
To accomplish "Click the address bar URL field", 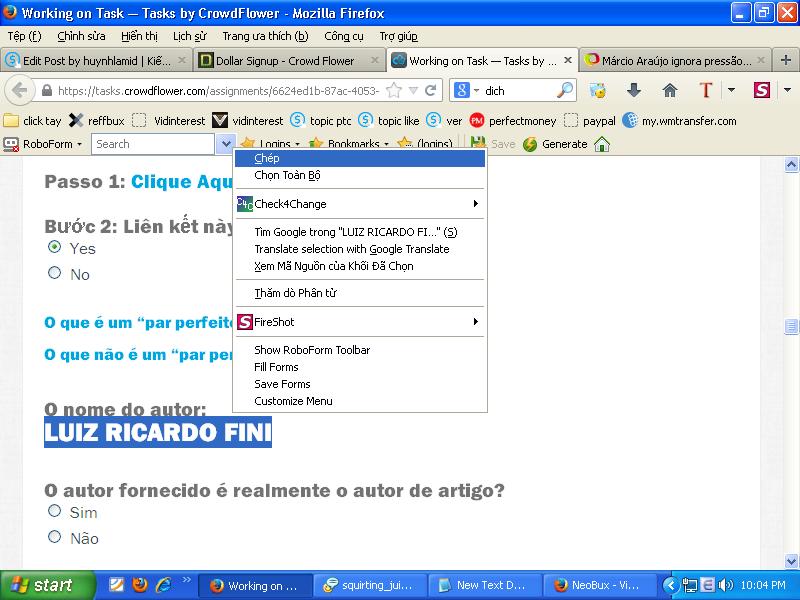I will pyautogui.click(x=218, y=91).
